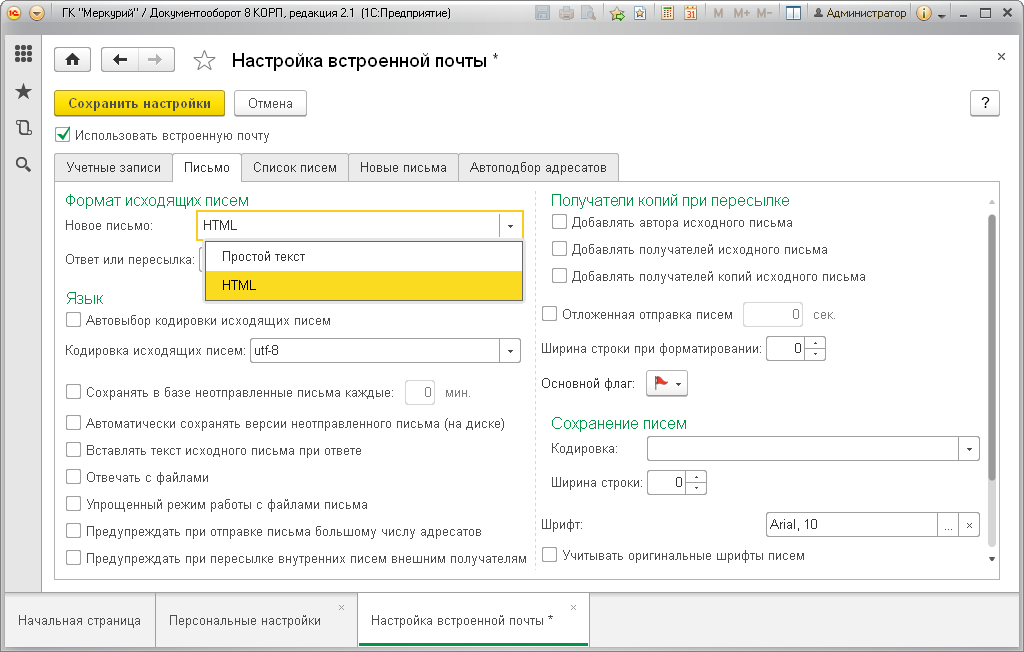The height and width of the screenshot is (652, 1024).
Task: Open the info icon in title bar
Action: tap(923, 13)
